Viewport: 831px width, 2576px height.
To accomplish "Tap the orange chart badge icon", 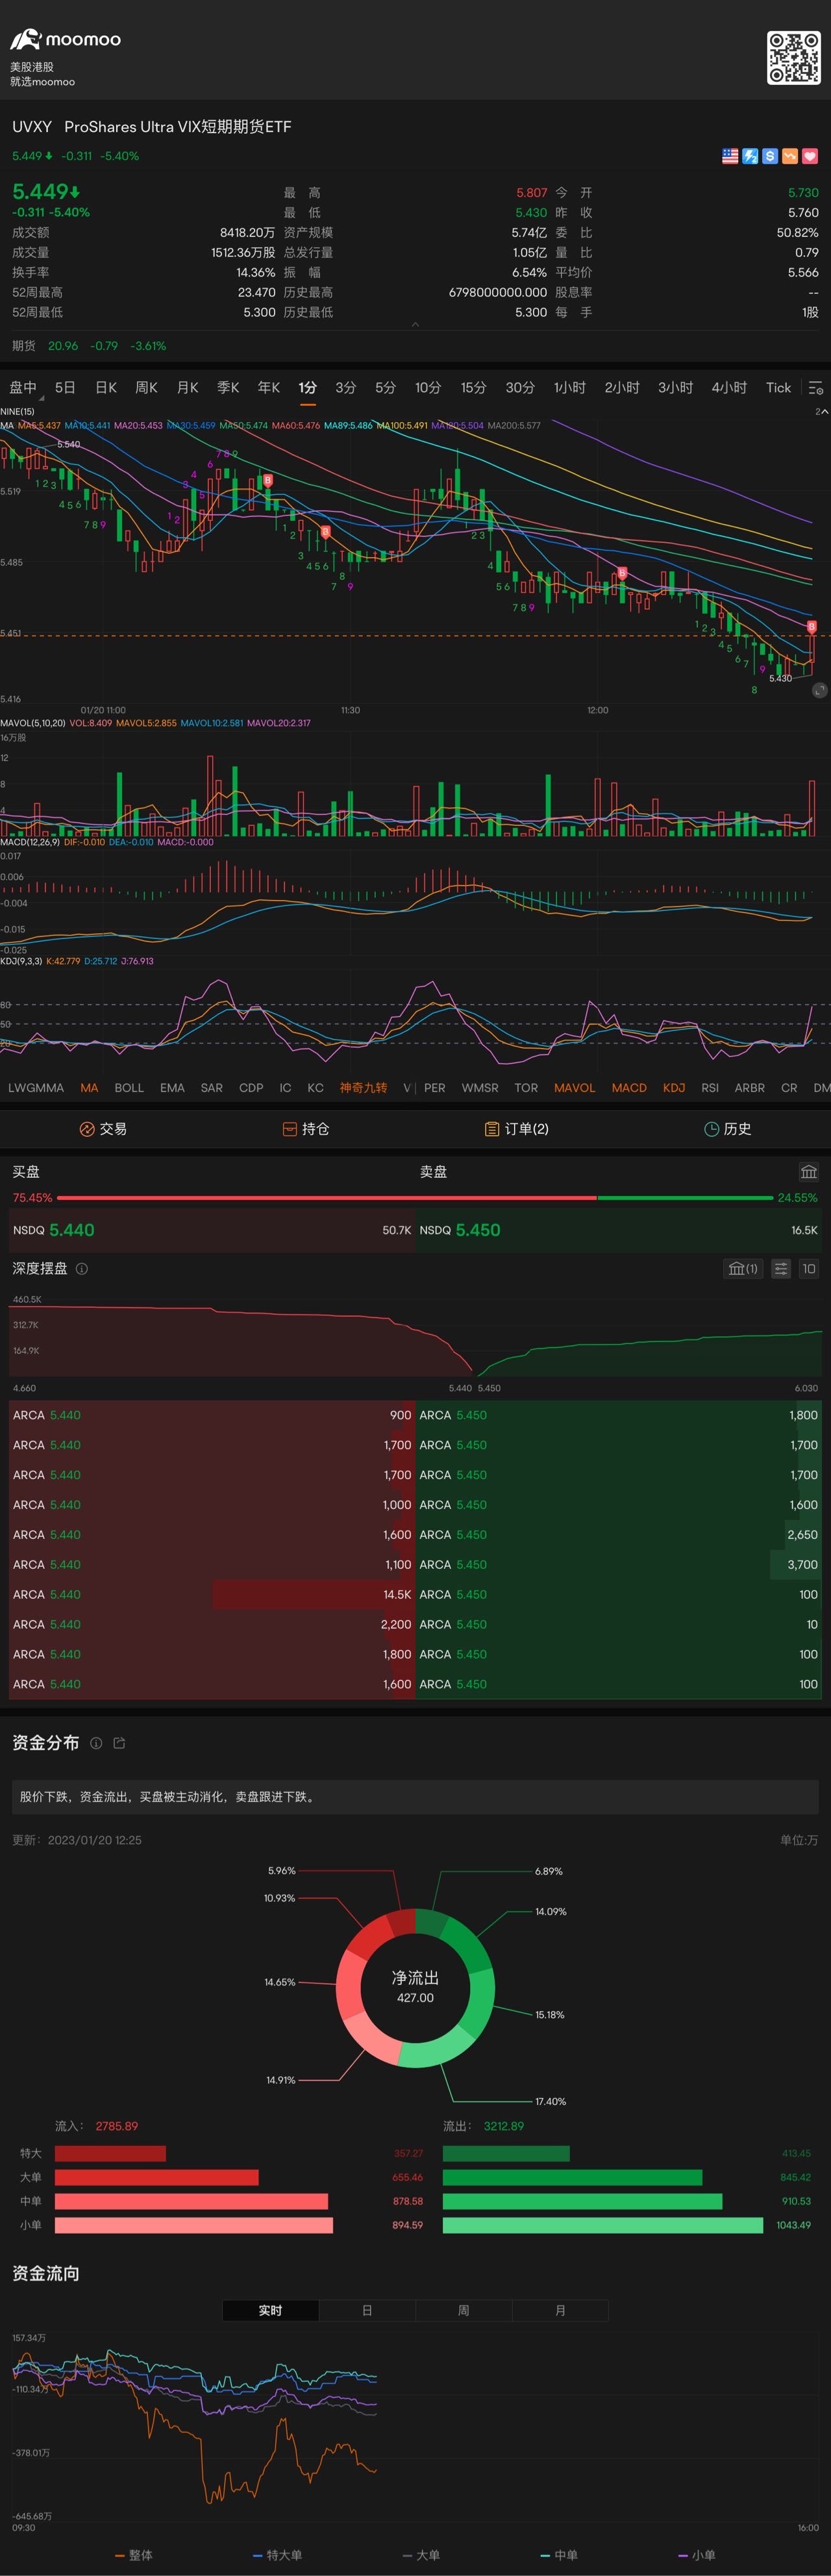I will coord(790,156).
